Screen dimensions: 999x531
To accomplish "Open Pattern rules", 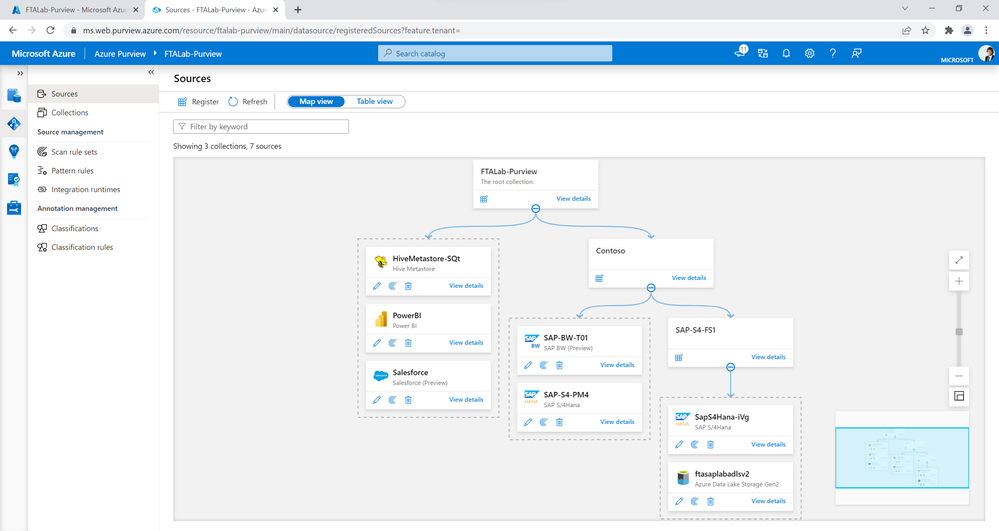I will pos(94,171).
